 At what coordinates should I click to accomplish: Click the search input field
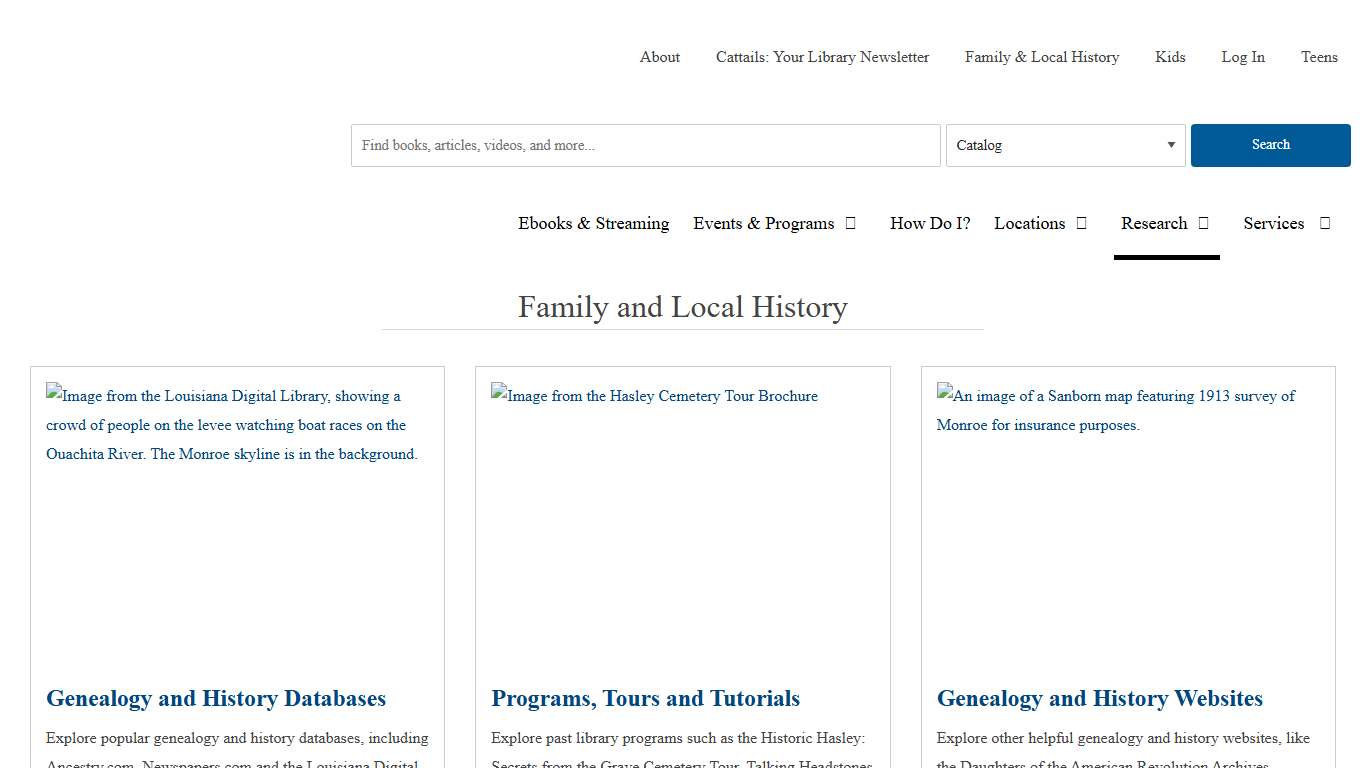pos(645,145)
